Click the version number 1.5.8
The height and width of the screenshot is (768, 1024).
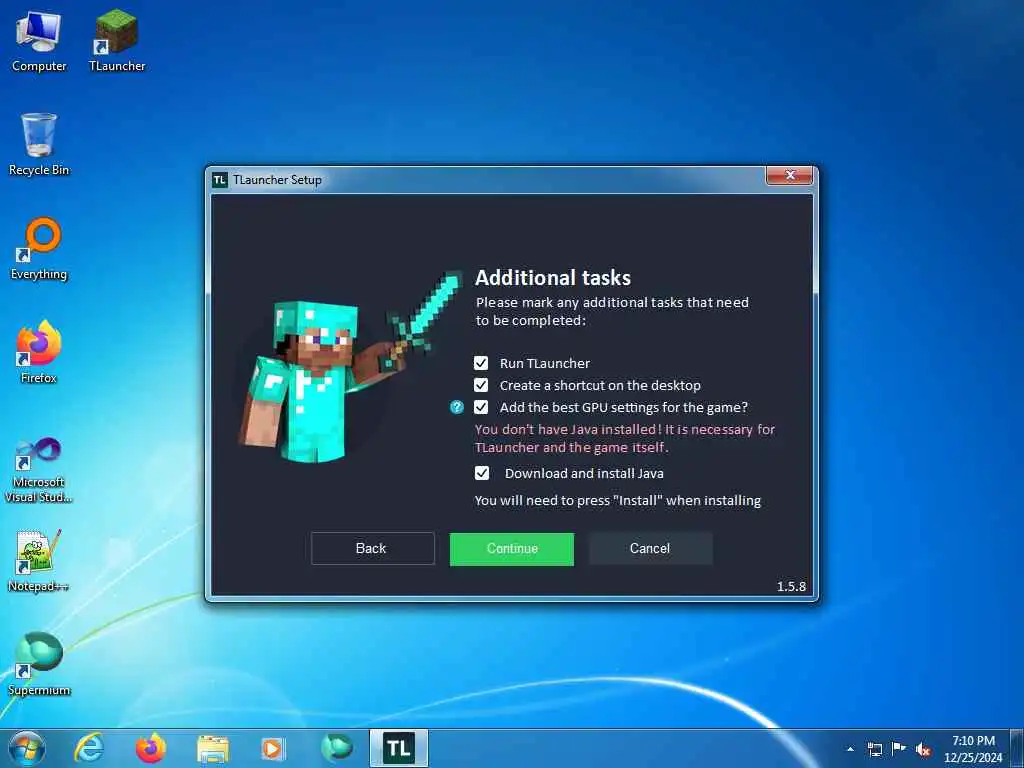click(x=791, y=586)
